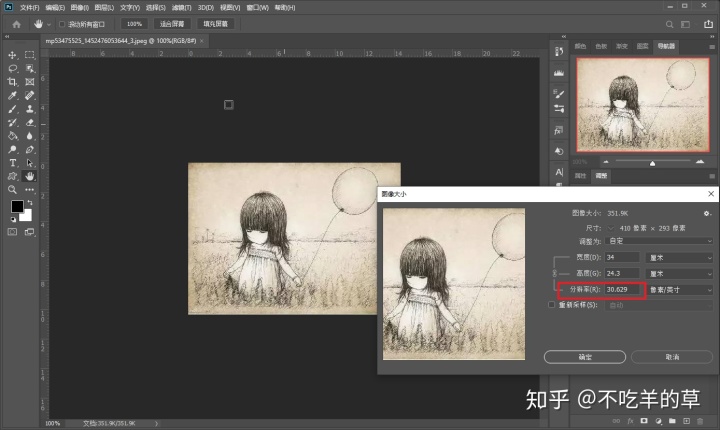
Task: Open the tool preset picker arrow
Action: pos(49,24)
